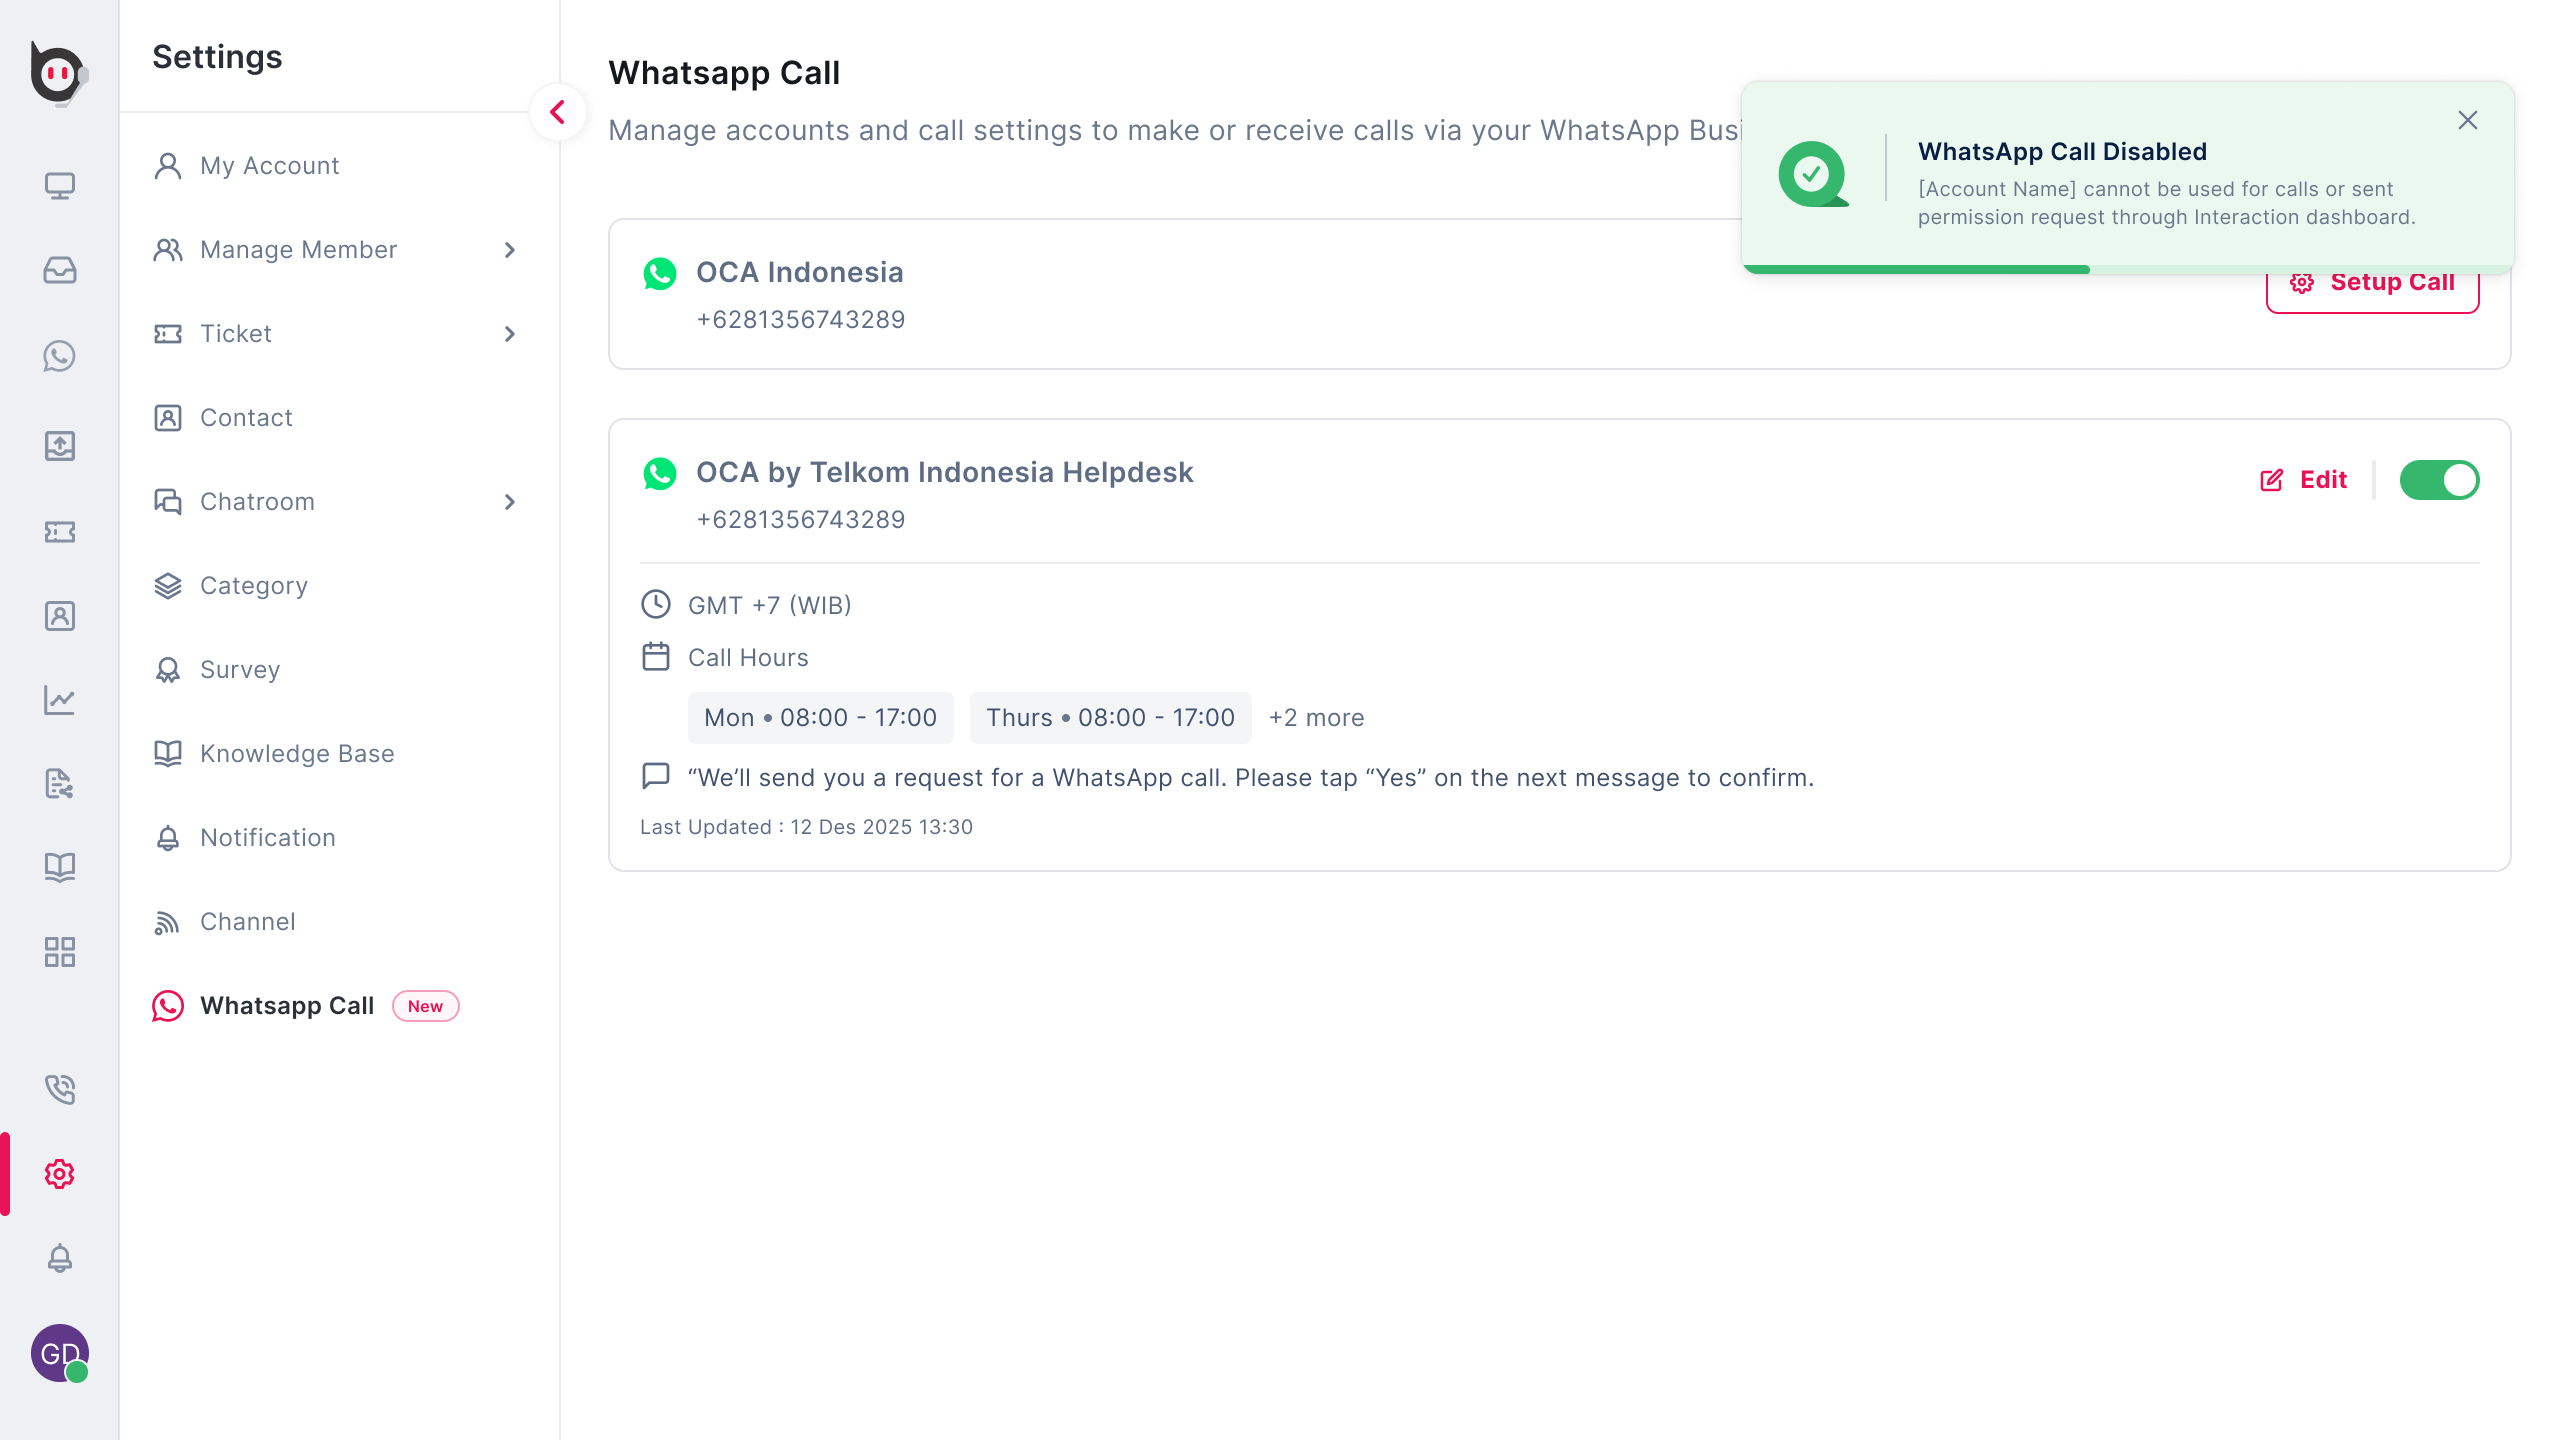The image size is (2560, 1440).
Task: Click the GD user avatar
Action: click(x=60, y=1354)
